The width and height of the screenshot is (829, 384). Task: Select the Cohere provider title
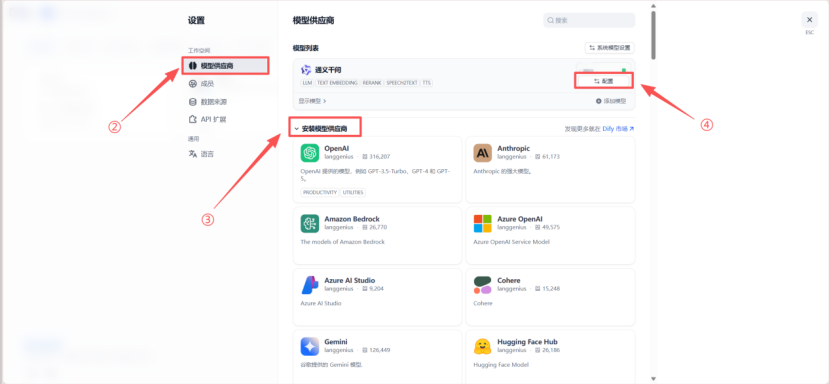pos(509,280)
